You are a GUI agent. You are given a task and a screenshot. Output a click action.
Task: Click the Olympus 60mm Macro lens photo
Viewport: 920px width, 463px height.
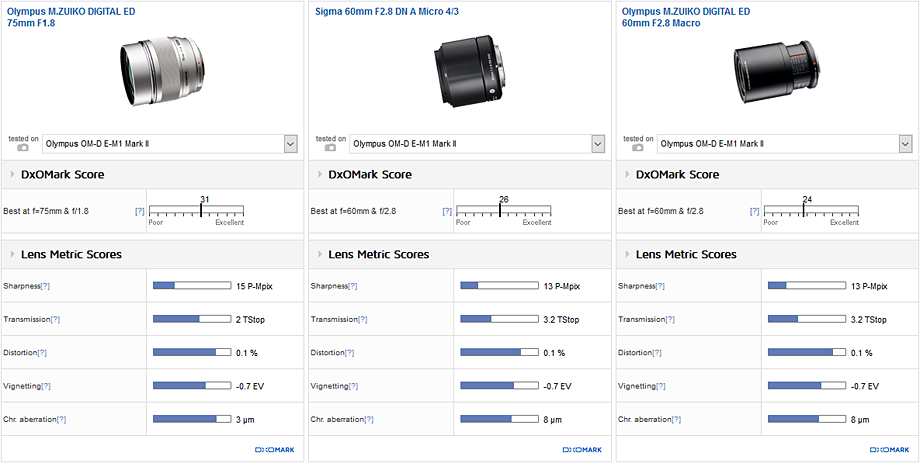tap(779, 71)
